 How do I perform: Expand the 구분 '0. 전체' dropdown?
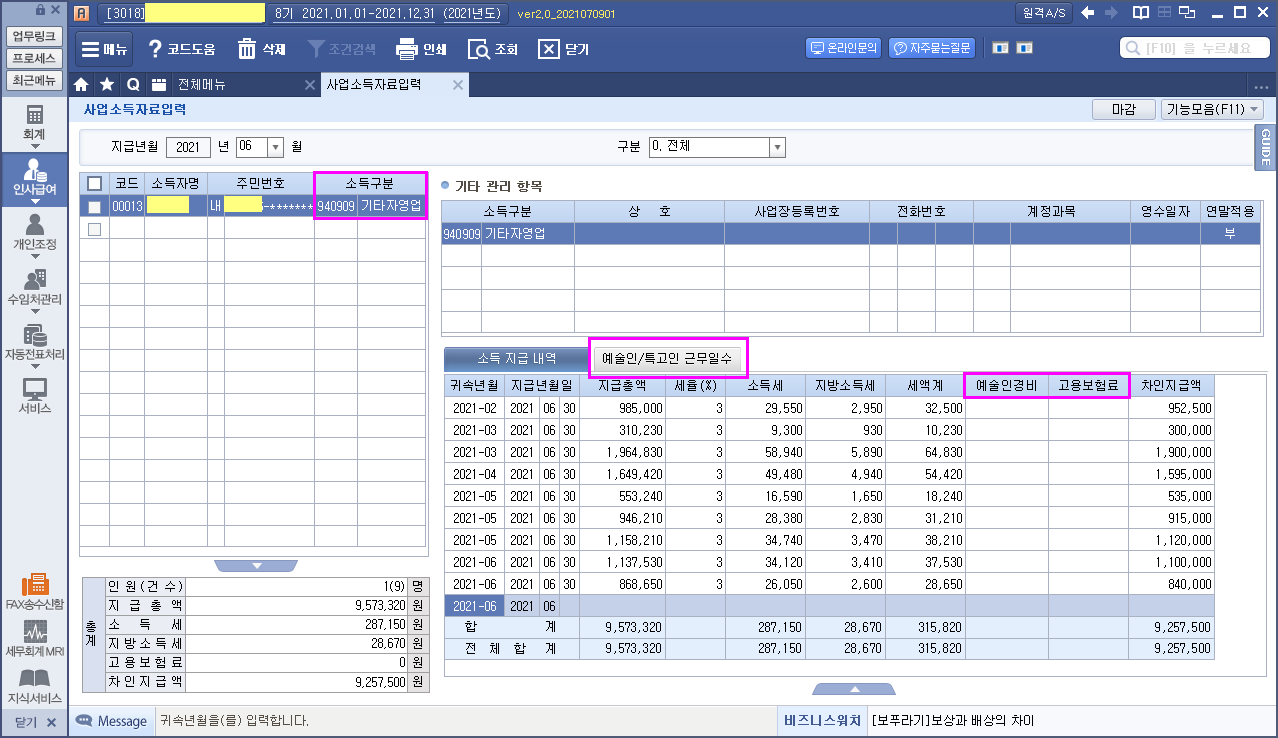coord(776,147)
